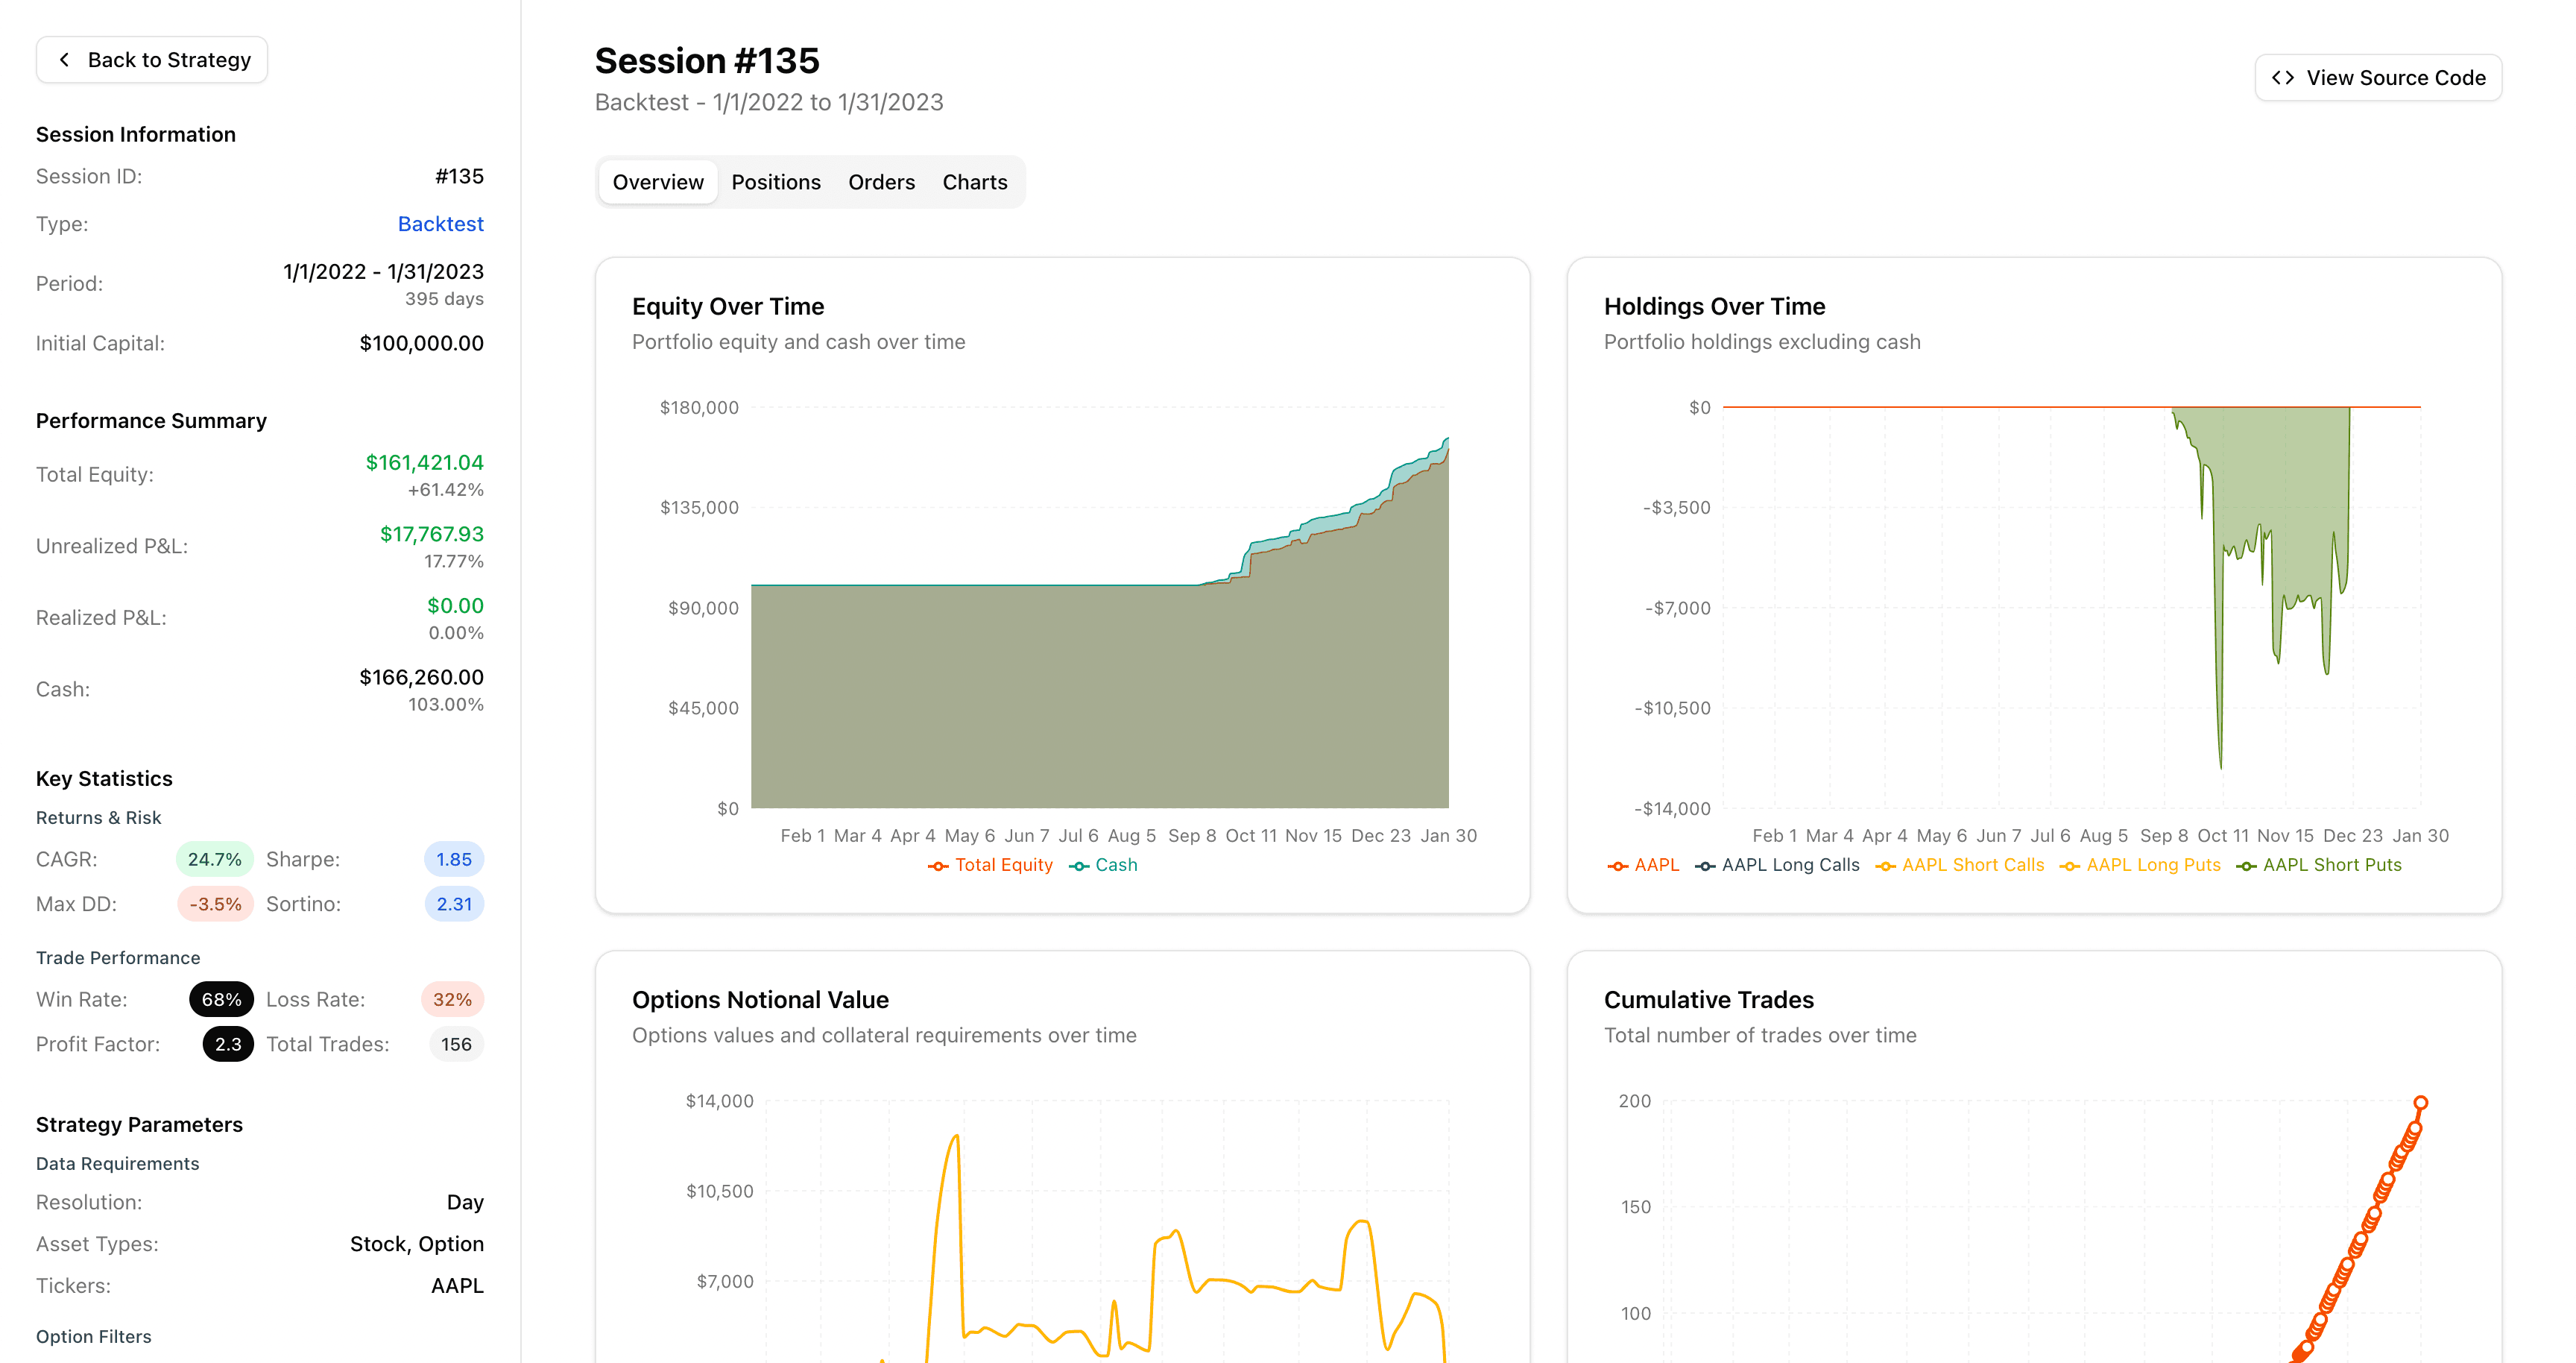
Task: Toggle the AAPL legend series
Action: pyautogui.click(x=1643, y=865)
